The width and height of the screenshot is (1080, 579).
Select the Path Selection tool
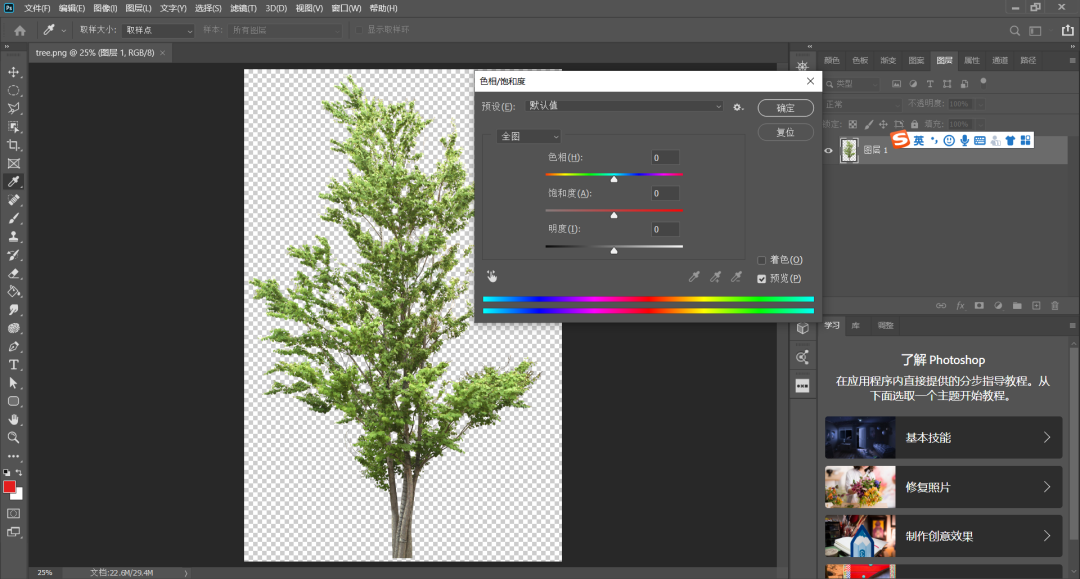pyautogui.click(x=13, y=383)
